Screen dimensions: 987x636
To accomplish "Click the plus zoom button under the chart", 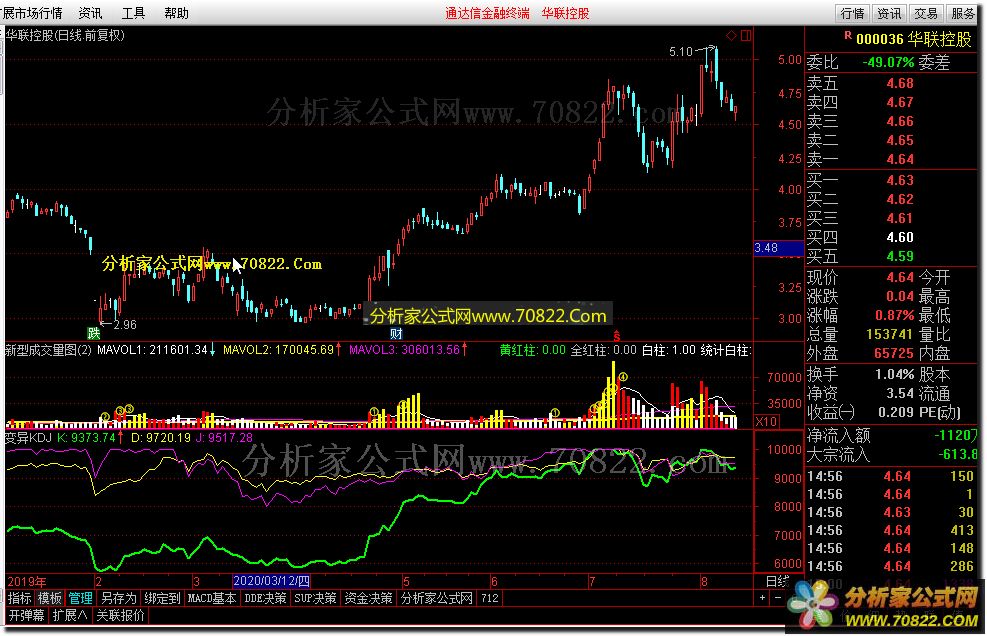I will pos(762,597).
